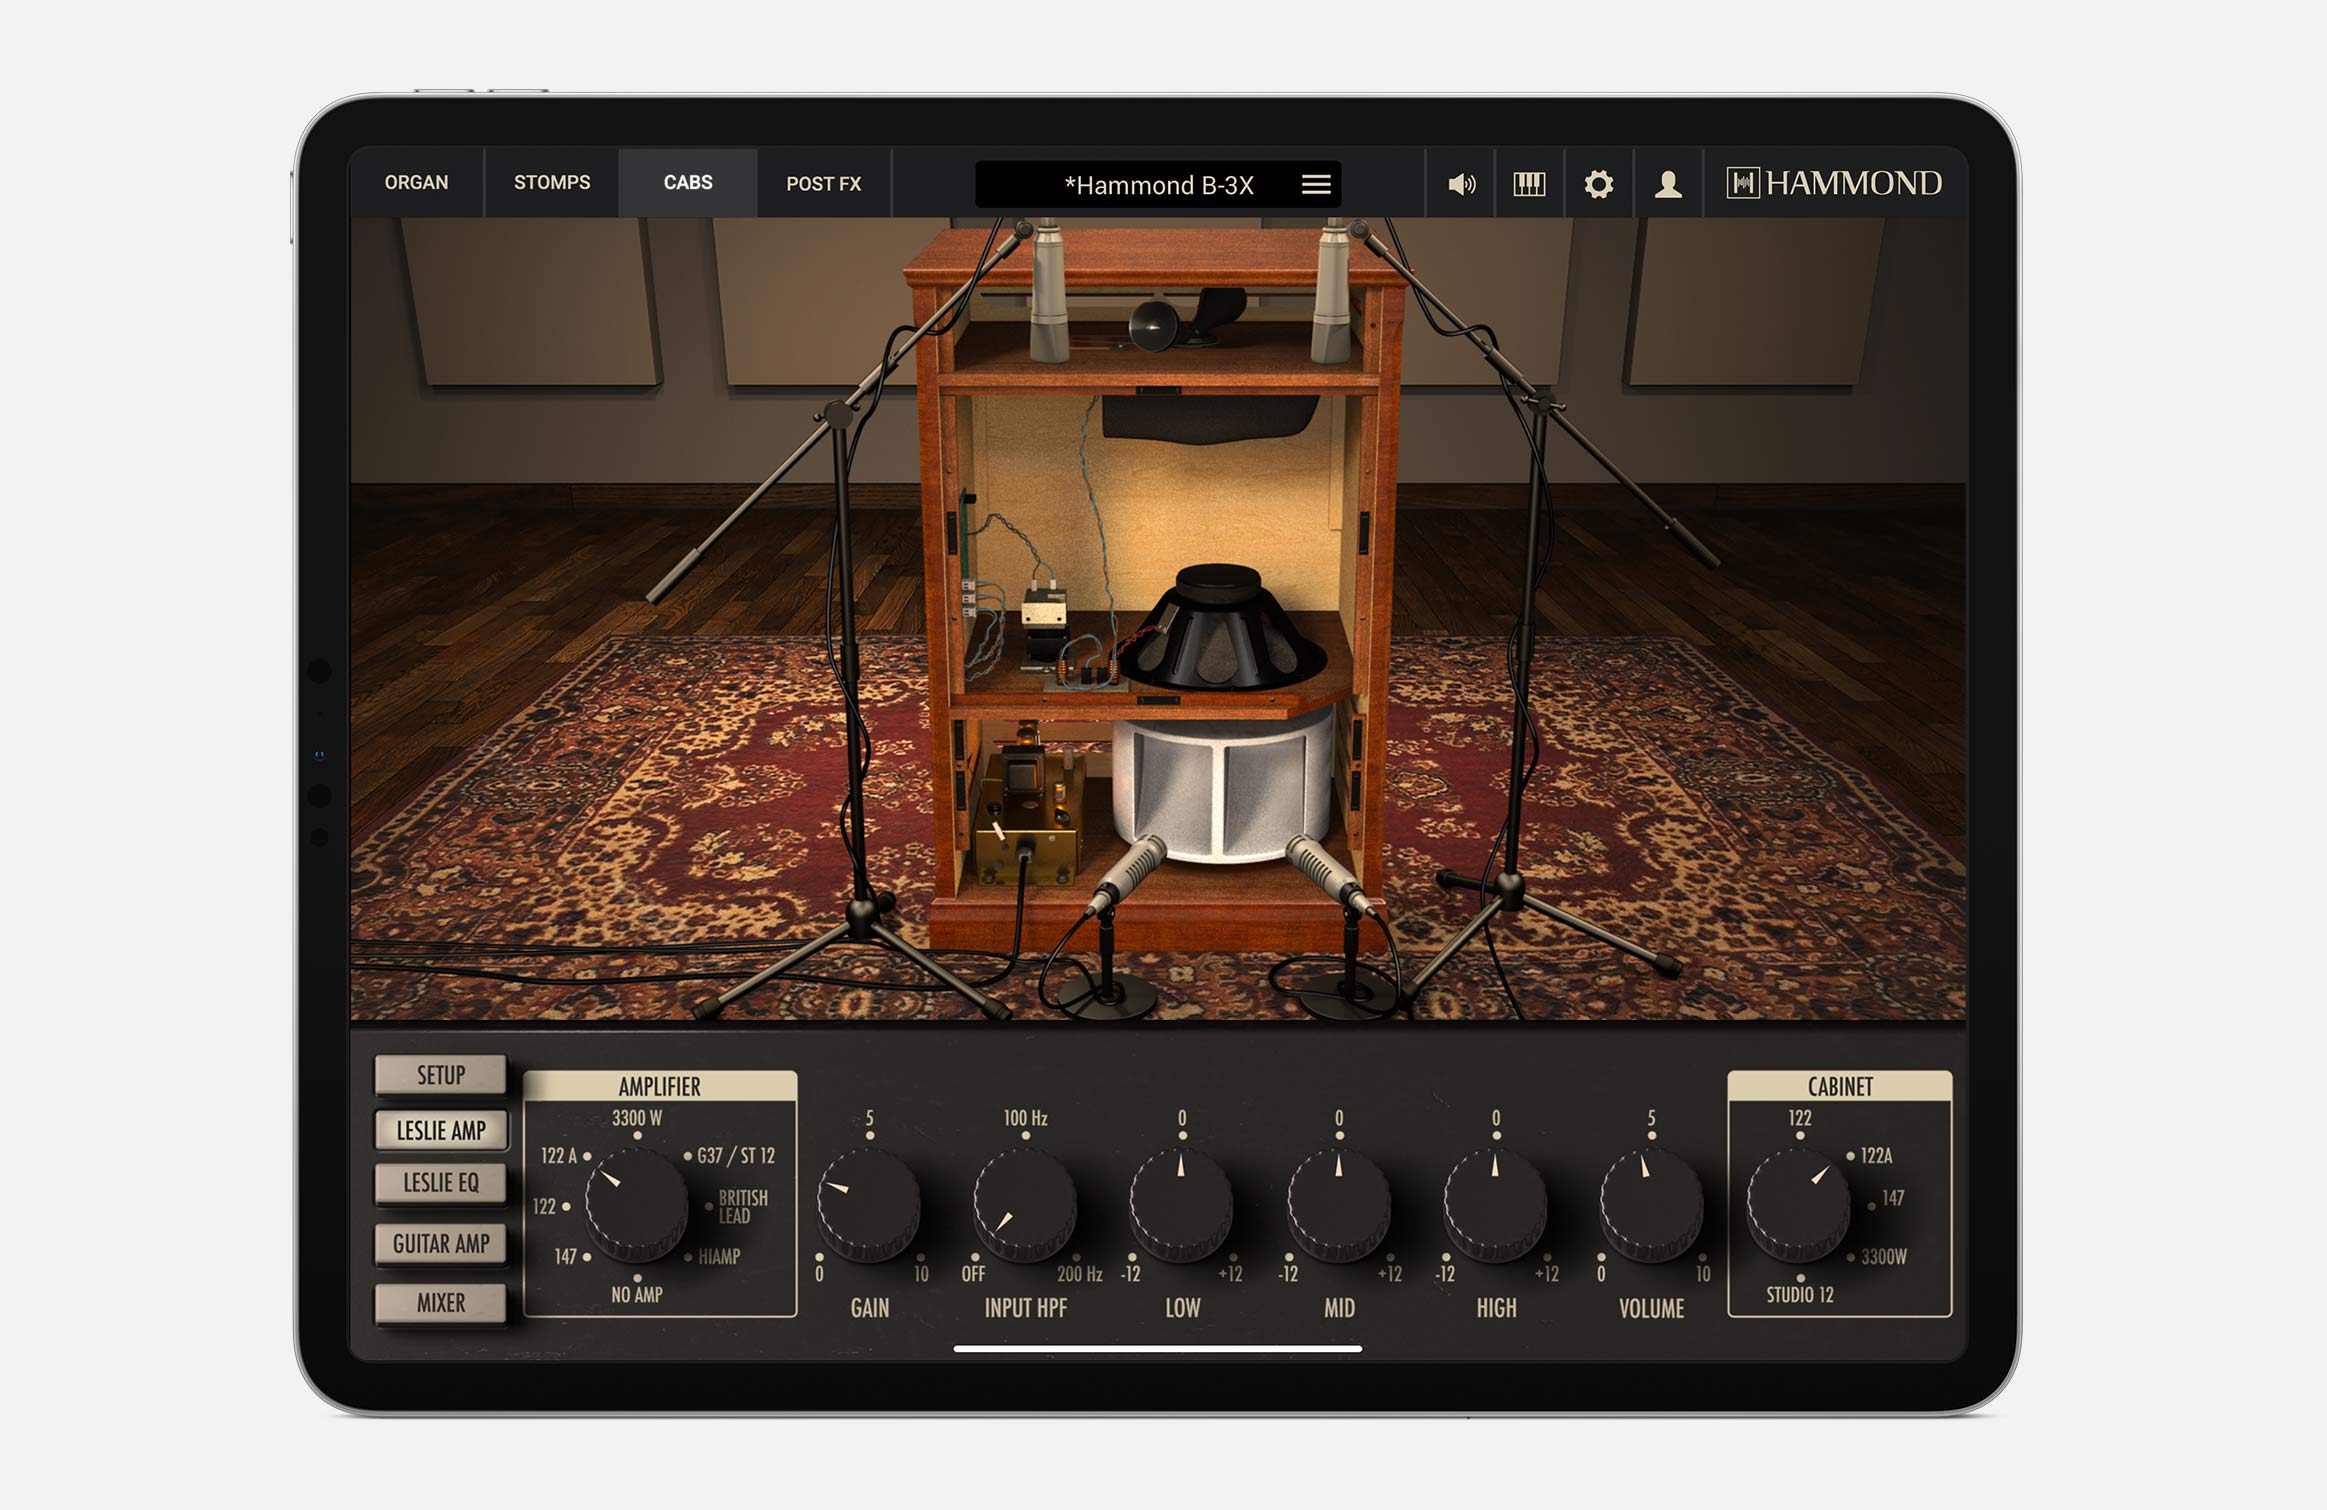Open the MIXER panel button
Viewport: 2327px width, 1510px height.
[x=441, y=1303]
